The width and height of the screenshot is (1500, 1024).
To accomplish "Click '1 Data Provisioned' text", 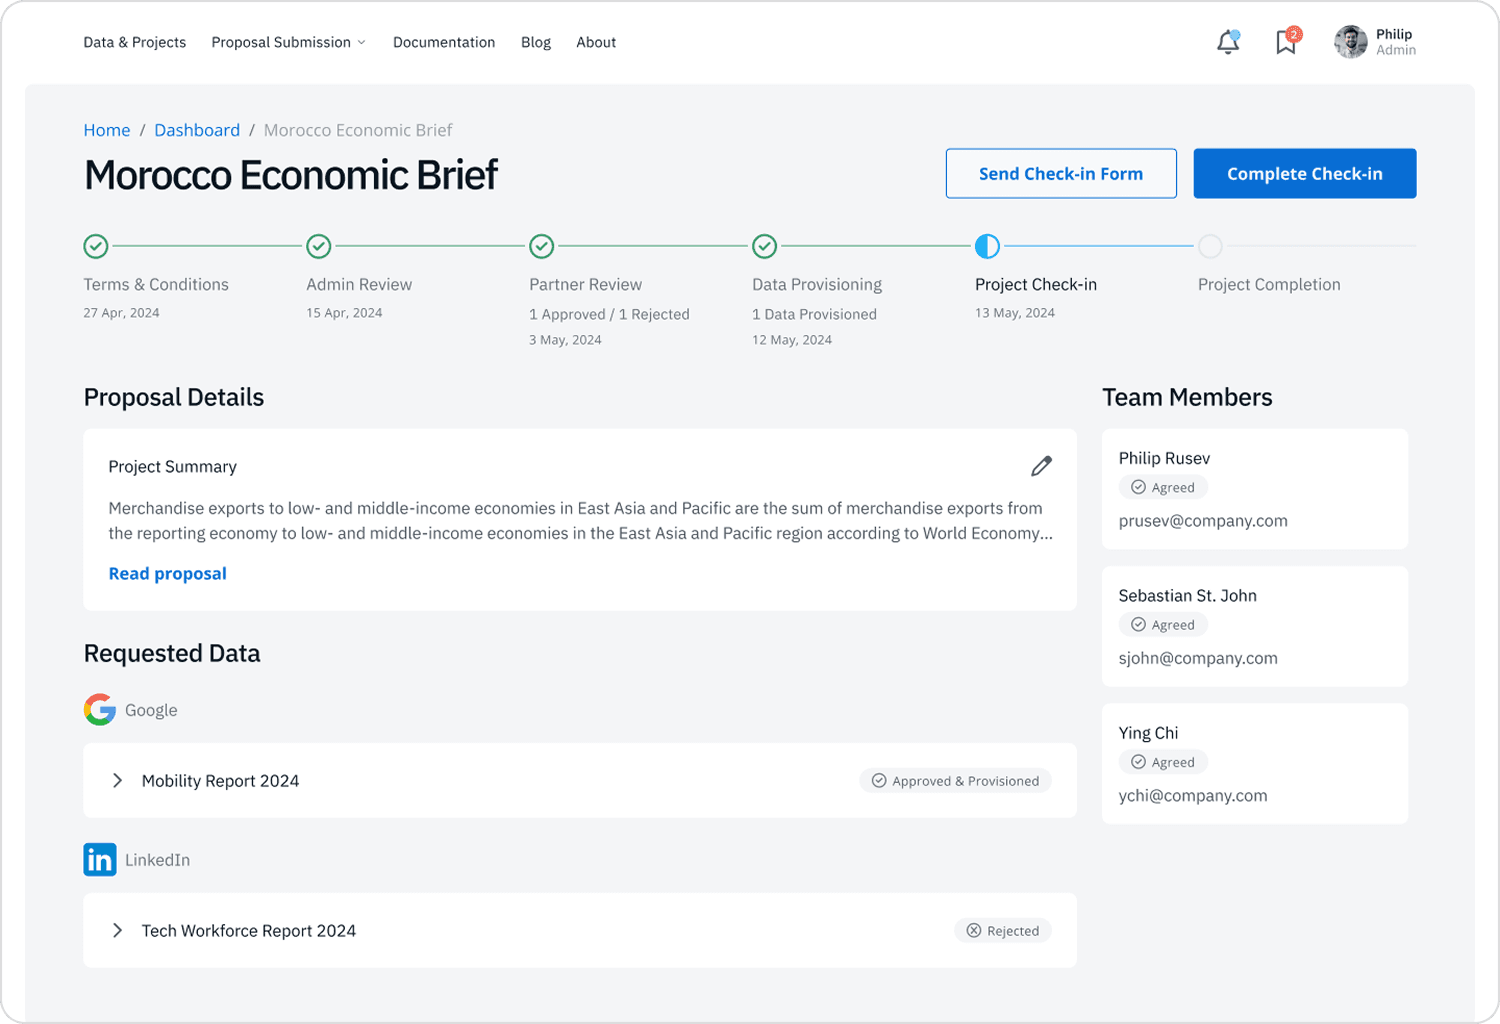I will pos(814,314).
